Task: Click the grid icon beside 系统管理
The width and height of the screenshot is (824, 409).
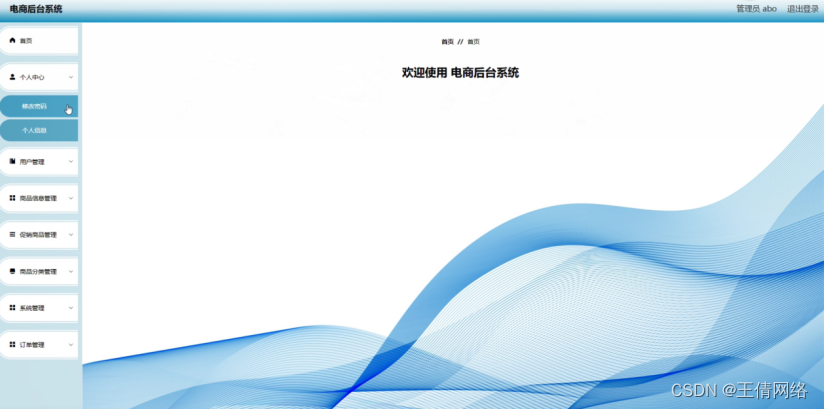Action: [13, 308]
